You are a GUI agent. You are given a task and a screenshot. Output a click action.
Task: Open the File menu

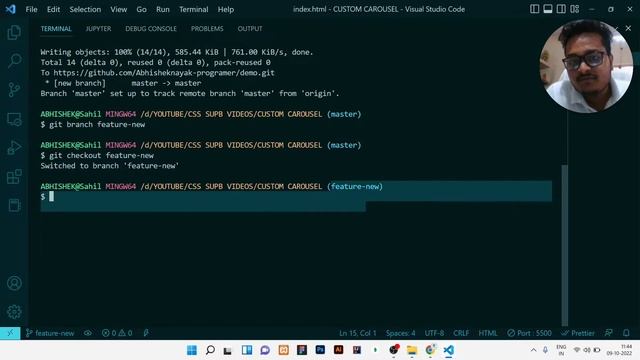tap(31, 9)
